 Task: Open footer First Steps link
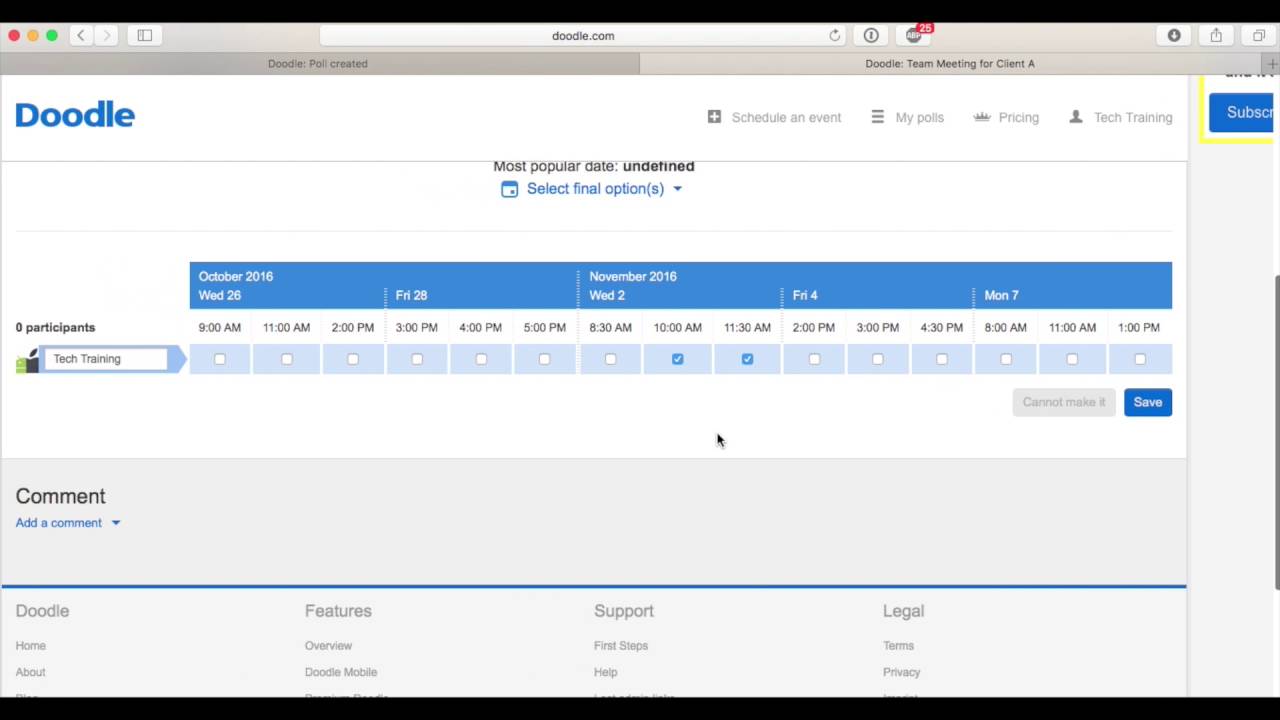[621, 646]
